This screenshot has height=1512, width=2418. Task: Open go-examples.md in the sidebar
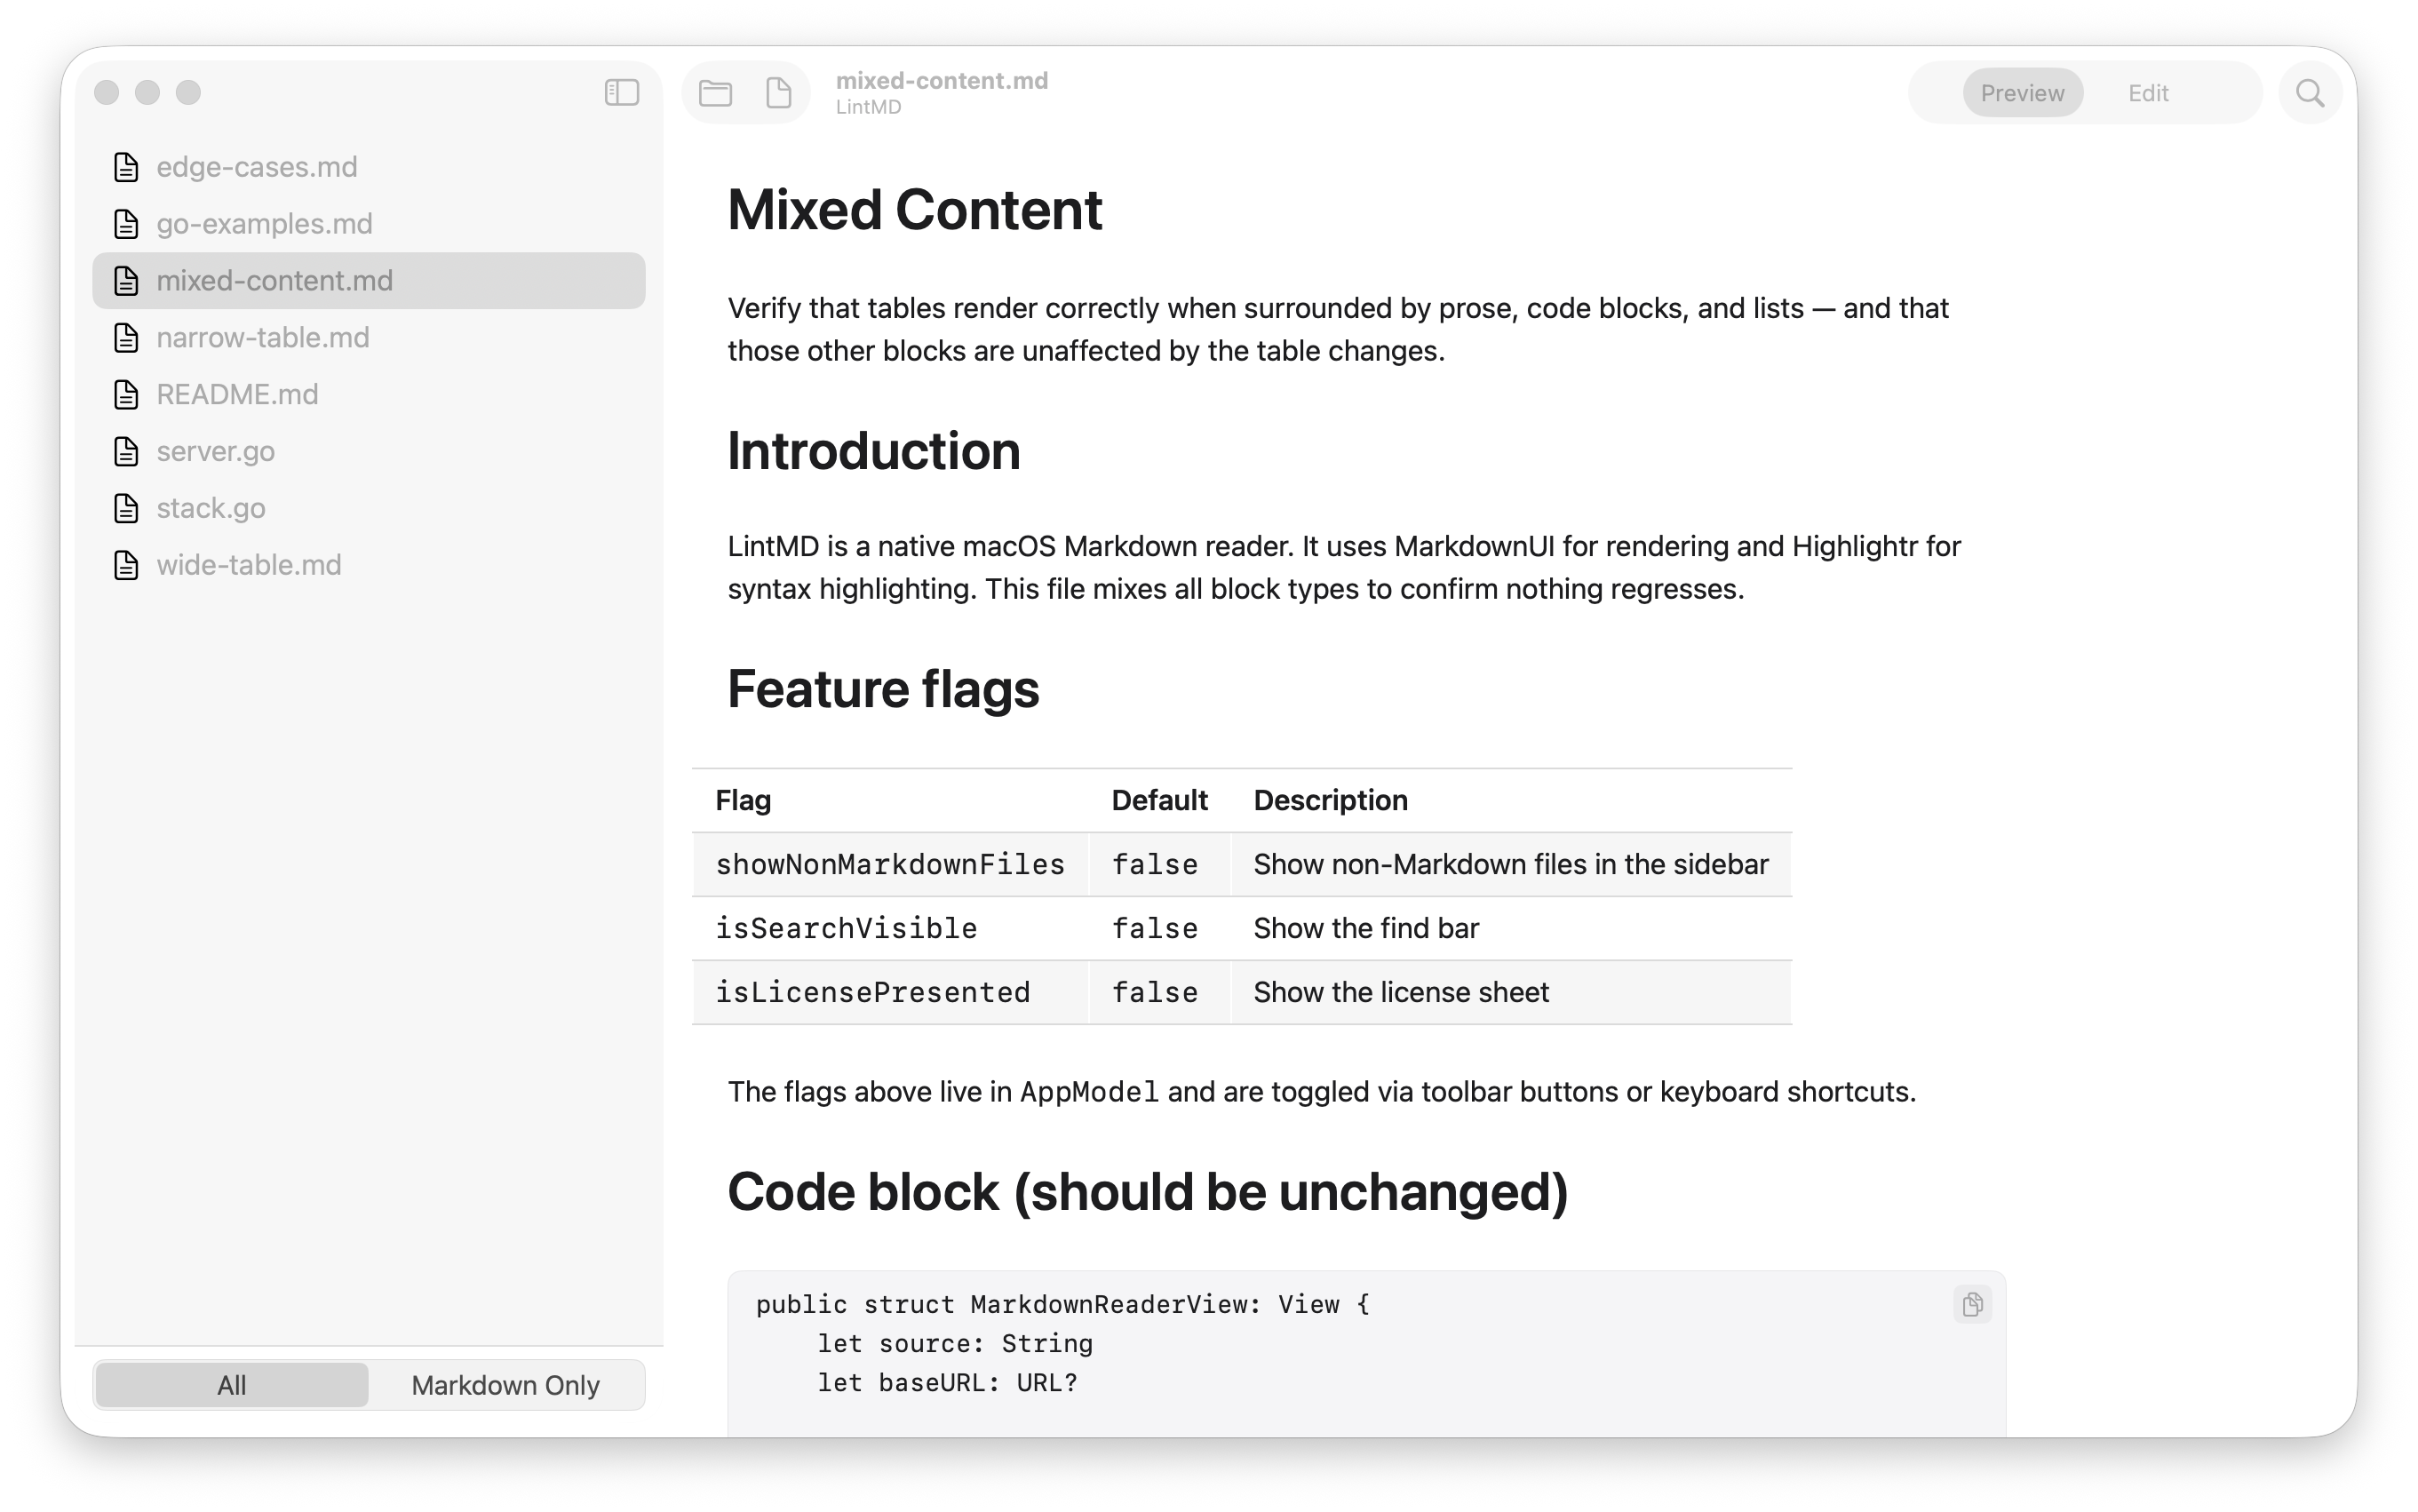point(368,224)
